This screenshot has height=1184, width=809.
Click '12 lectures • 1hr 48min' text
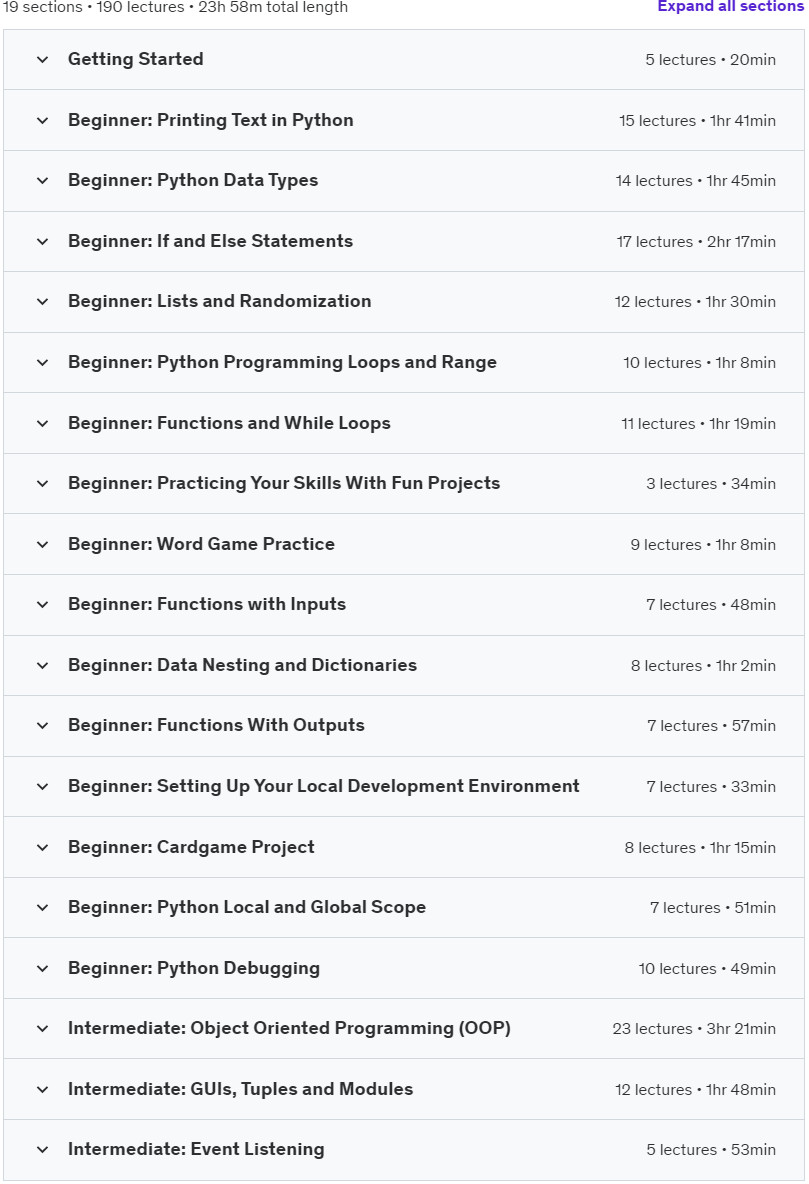point(695,1090)
